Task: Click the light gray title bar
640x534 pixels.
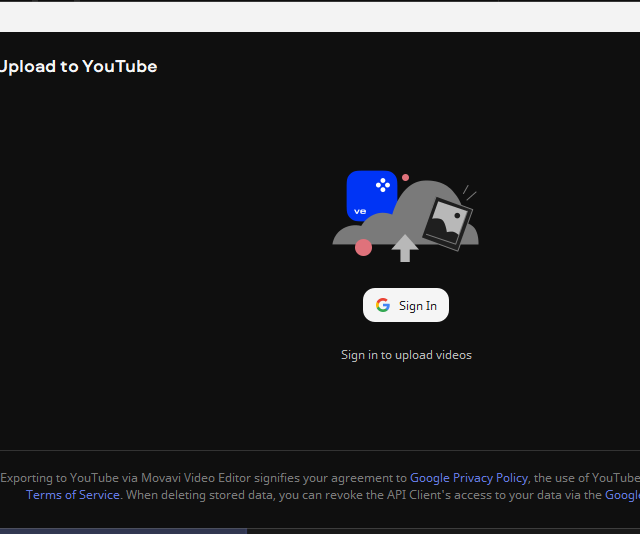Action: pos(320,16)
